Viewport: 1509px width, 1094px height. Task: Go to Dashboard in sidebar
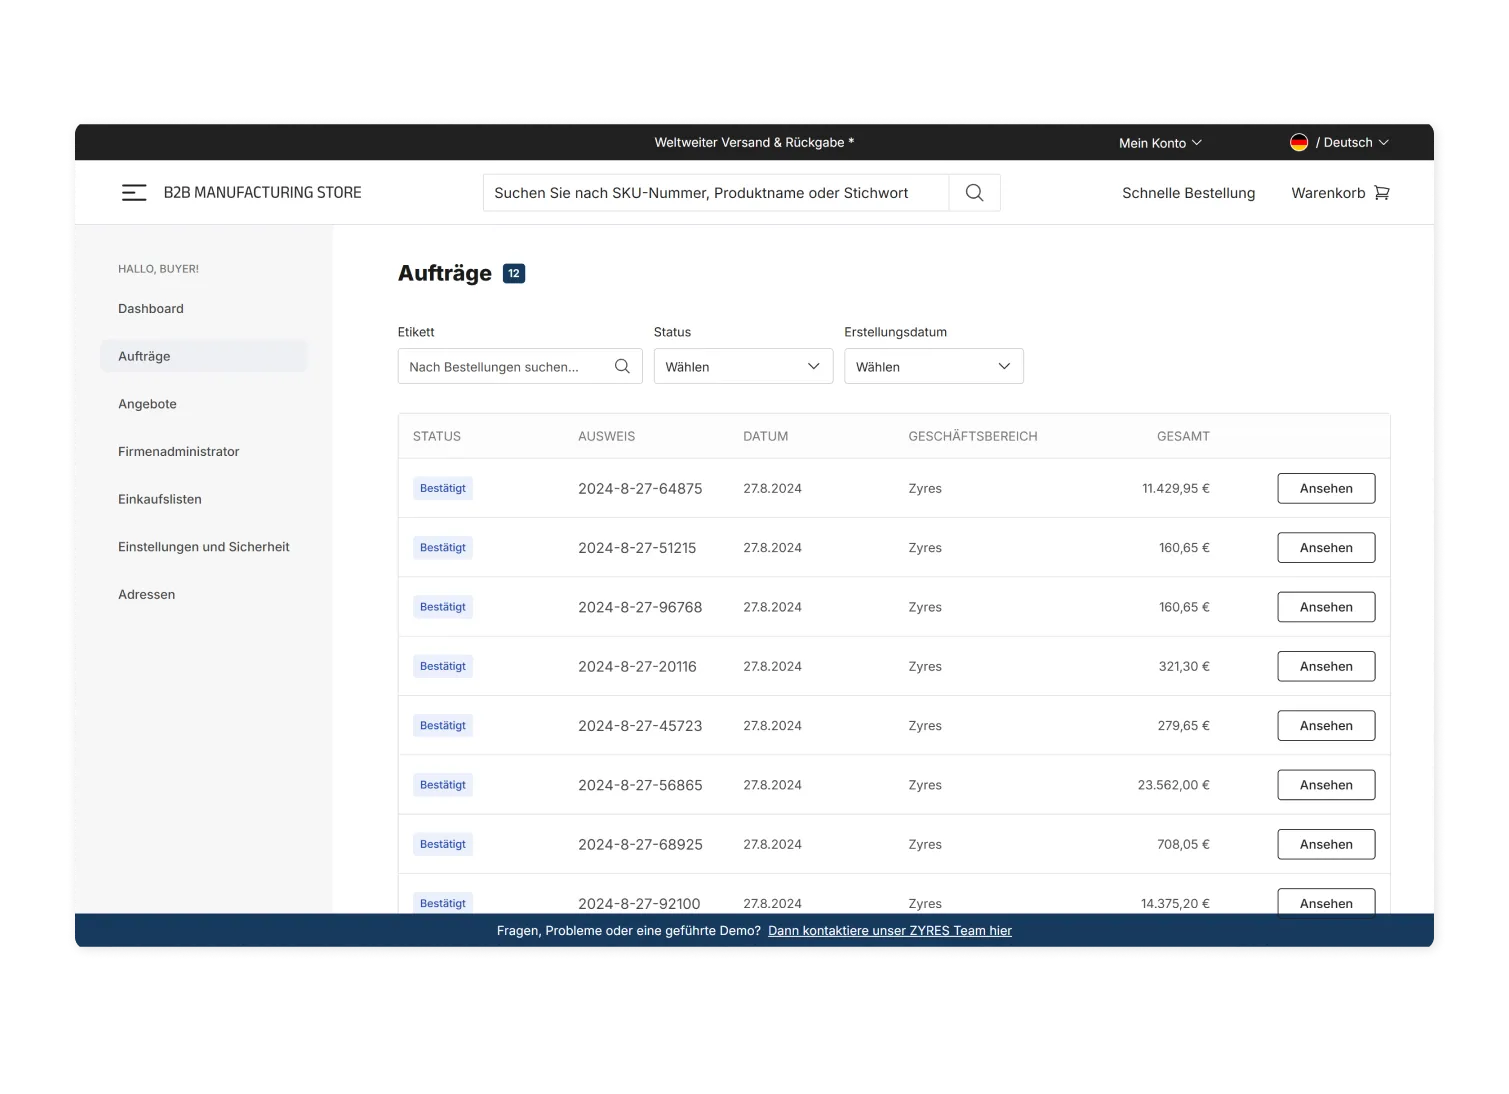click(151, 309)
